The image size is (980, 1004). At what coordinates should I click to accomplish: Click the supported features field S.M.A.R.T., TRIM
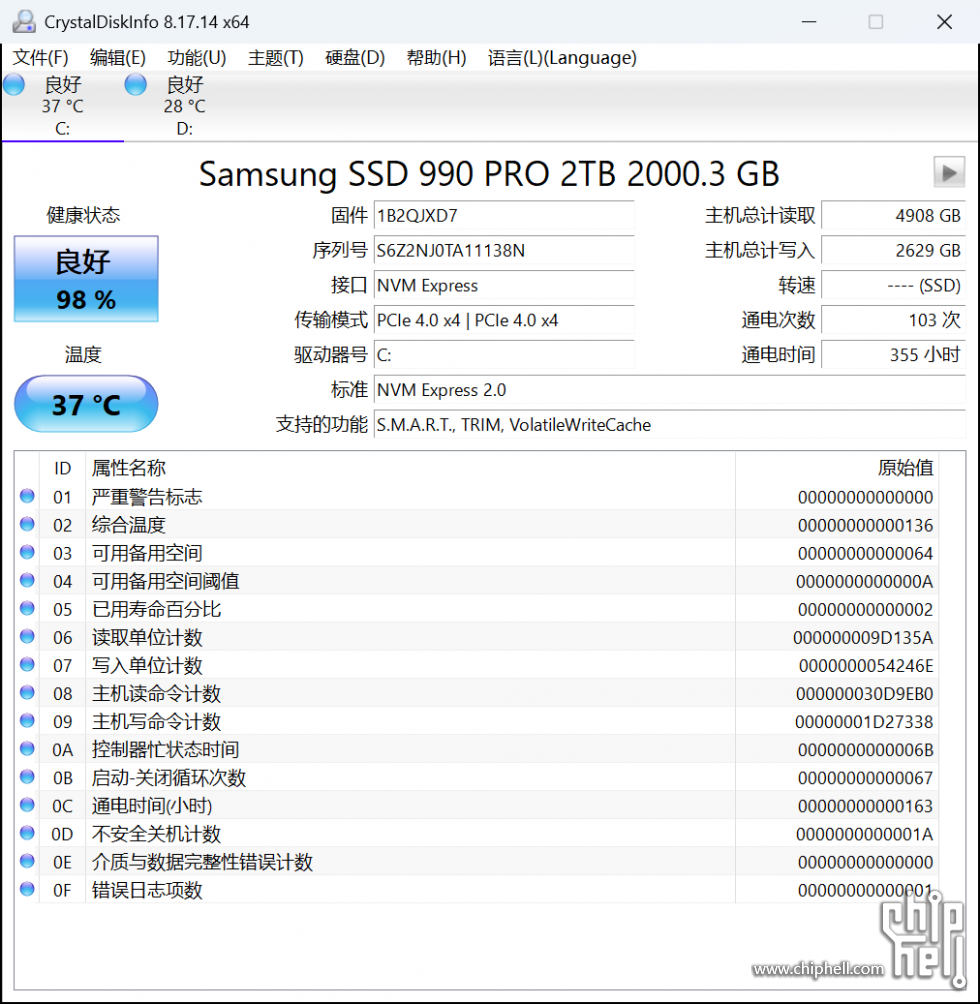[x=670, y=425]
